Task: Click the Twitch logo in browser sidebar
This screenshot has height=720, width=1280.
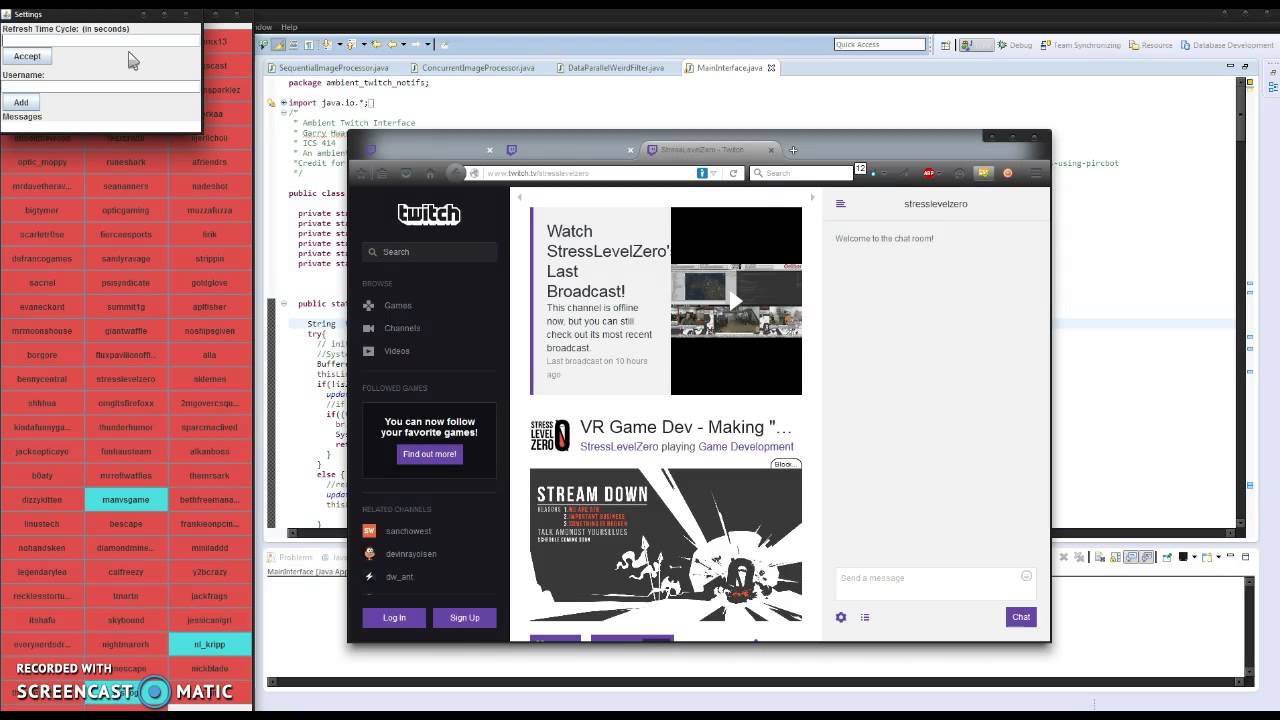Action: [429, 214]
